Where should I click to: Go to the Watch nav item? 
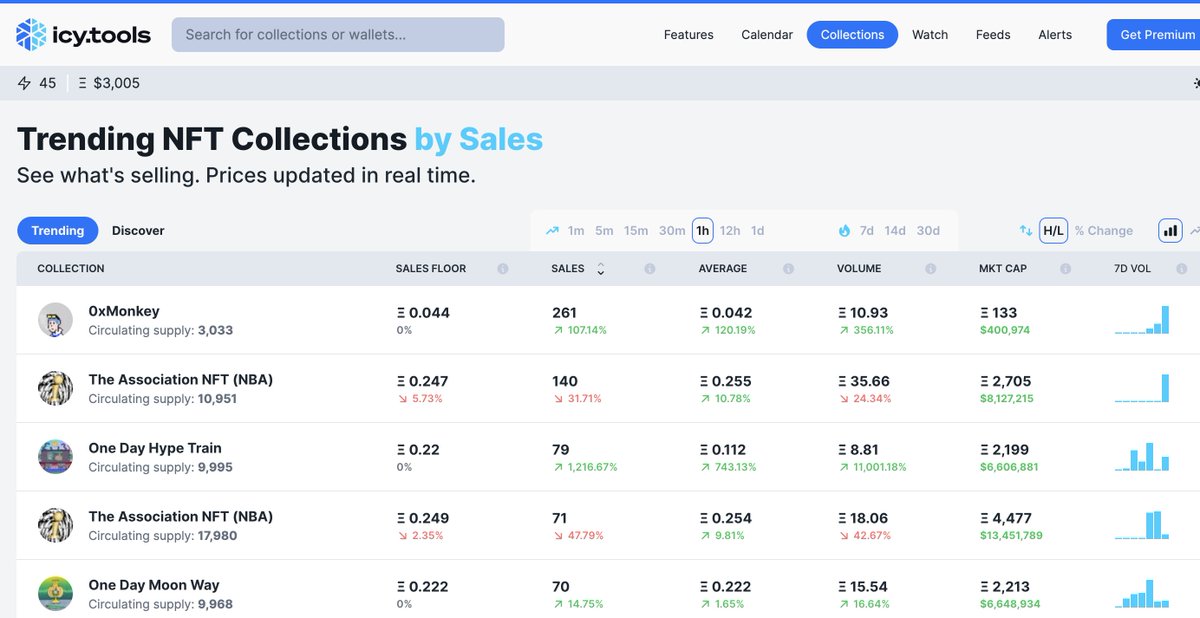point(930,35)
